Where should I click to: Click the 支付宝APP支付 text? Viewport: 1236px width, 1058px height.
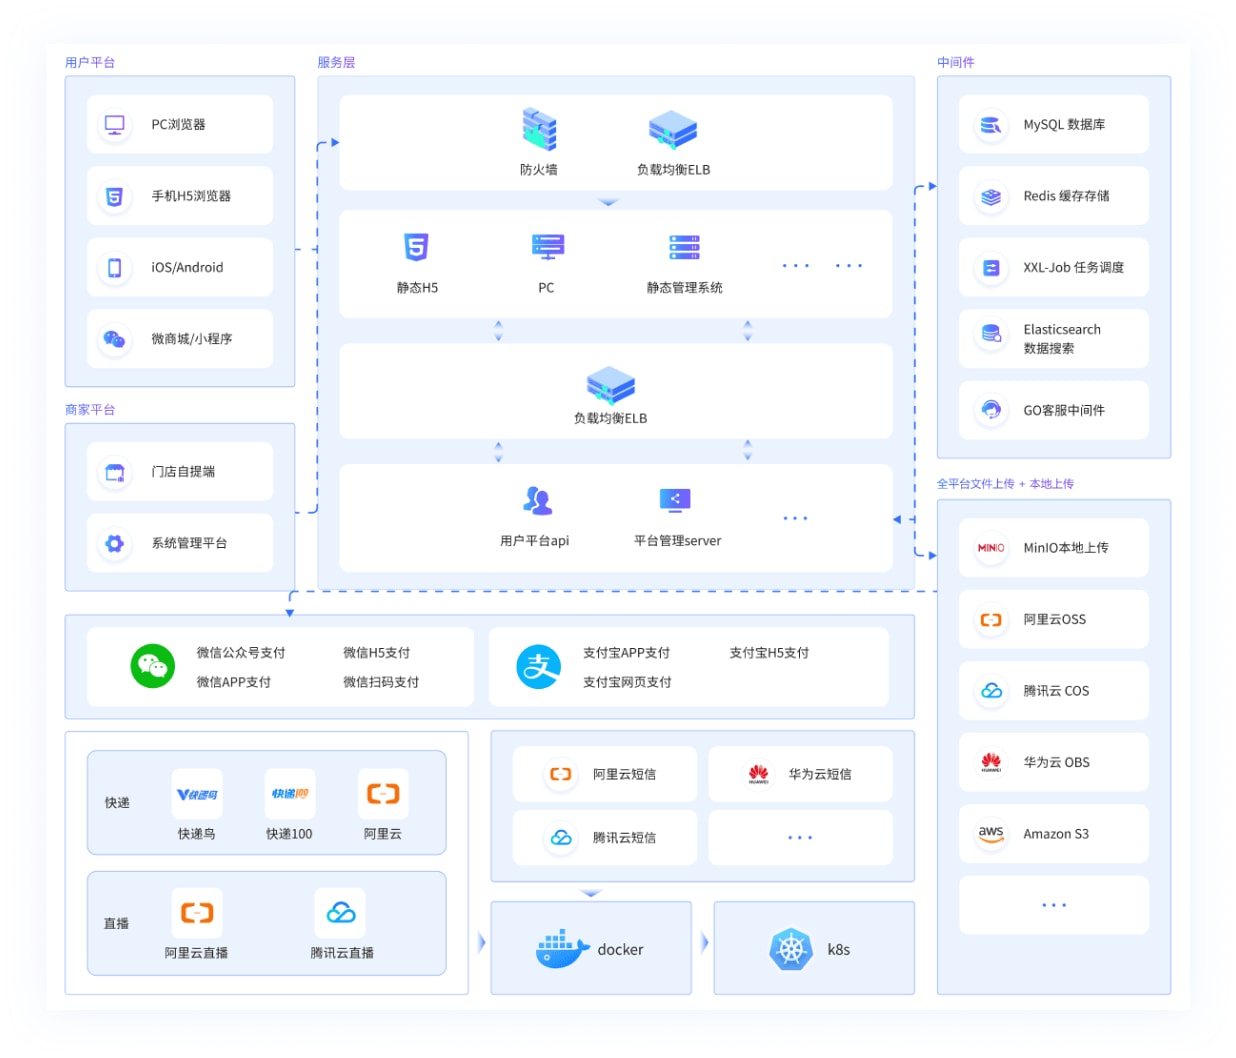coord(627,653)
